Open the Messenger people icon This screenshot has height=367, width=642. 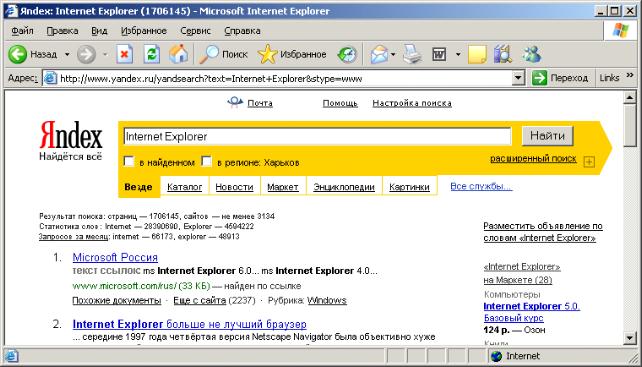pyautogui.click(x=531, y=54)
